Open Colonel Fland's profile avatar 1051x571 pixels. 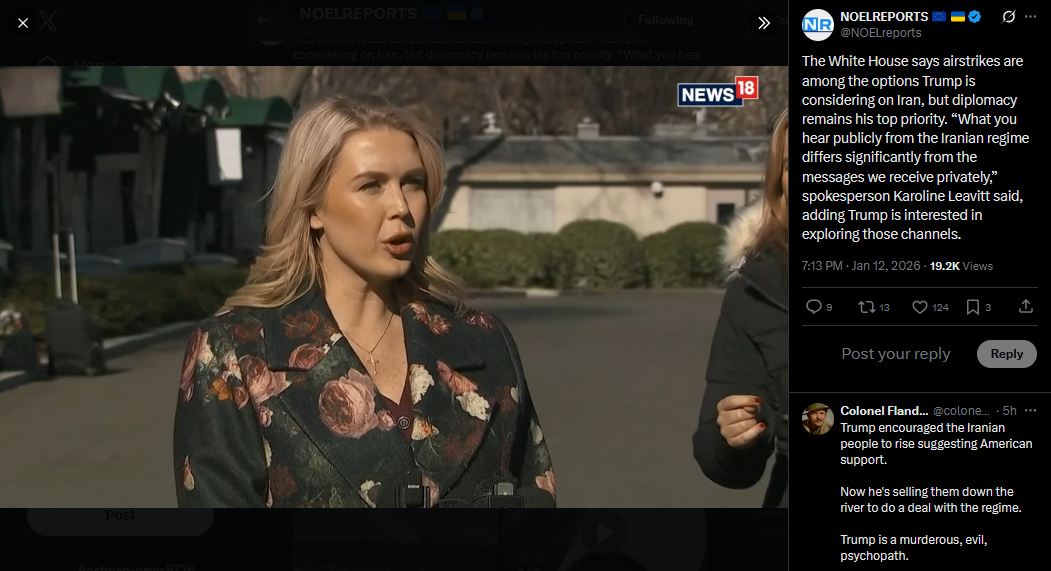pyautogui.click(x=818, y=420)
